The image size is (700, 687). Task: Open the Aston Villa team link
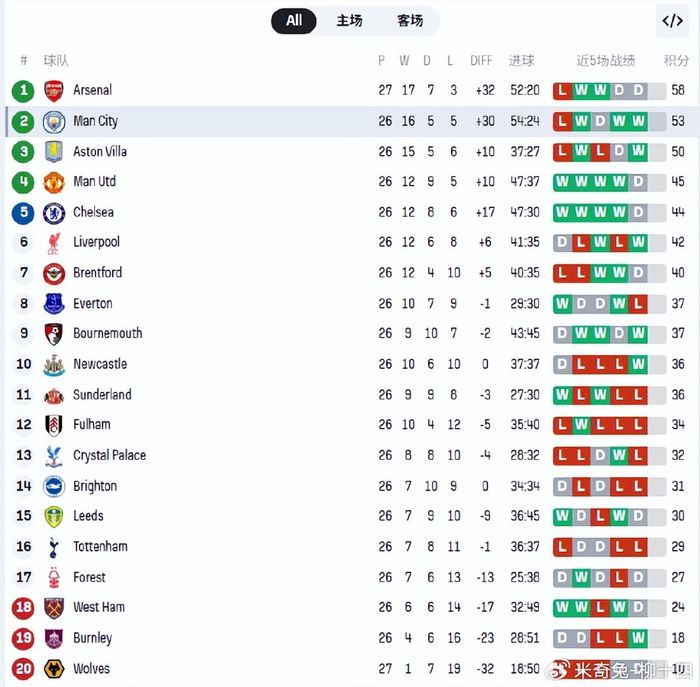(100, 152)
